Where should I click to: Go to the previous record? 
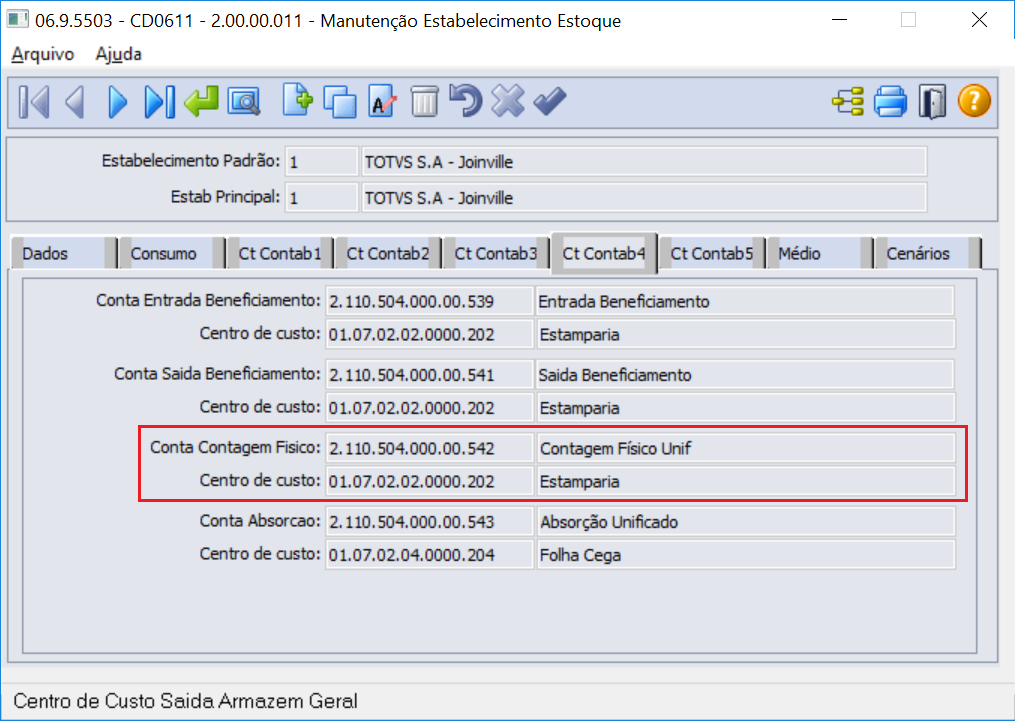coord(75,102)
